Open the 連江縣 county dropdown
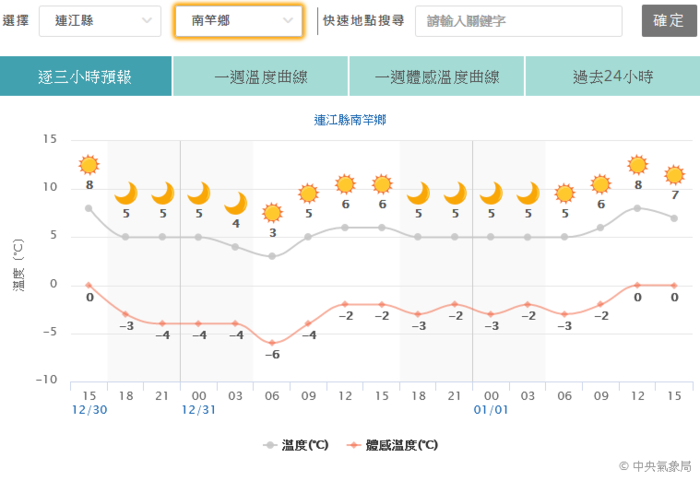 (x=100, y=21)
